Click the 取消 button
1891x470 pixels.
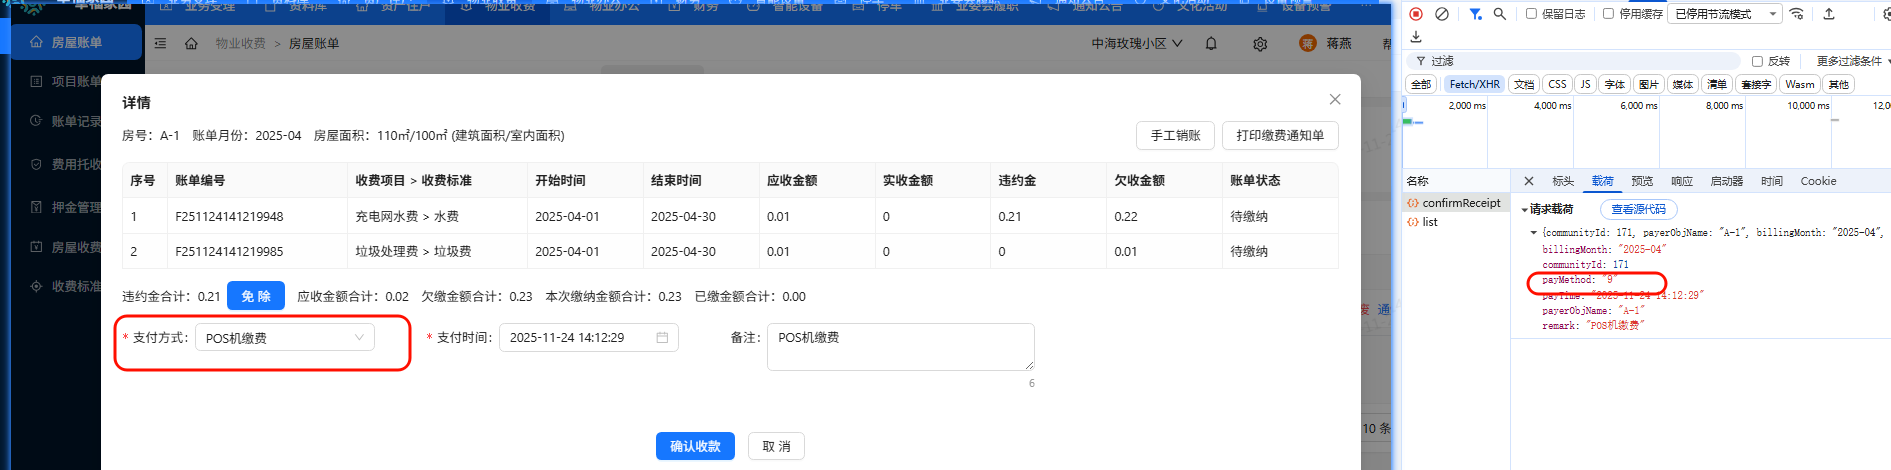776,446
